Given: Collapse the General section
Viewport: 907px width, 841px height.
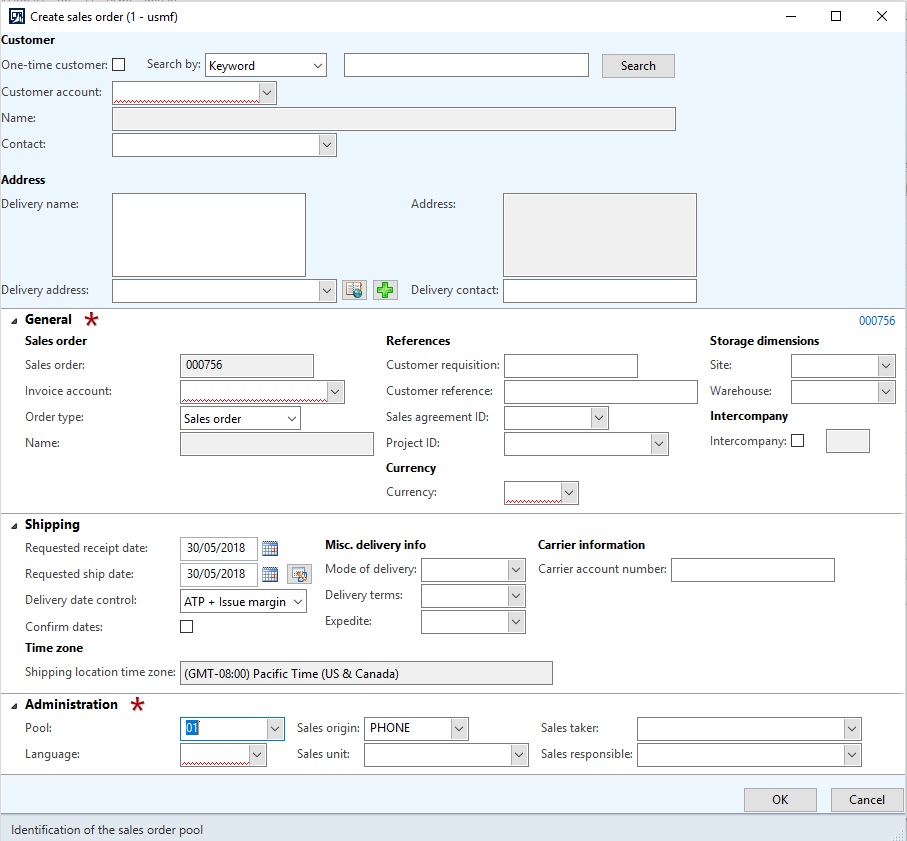Looking at the screenshot, I should point(14,319).
